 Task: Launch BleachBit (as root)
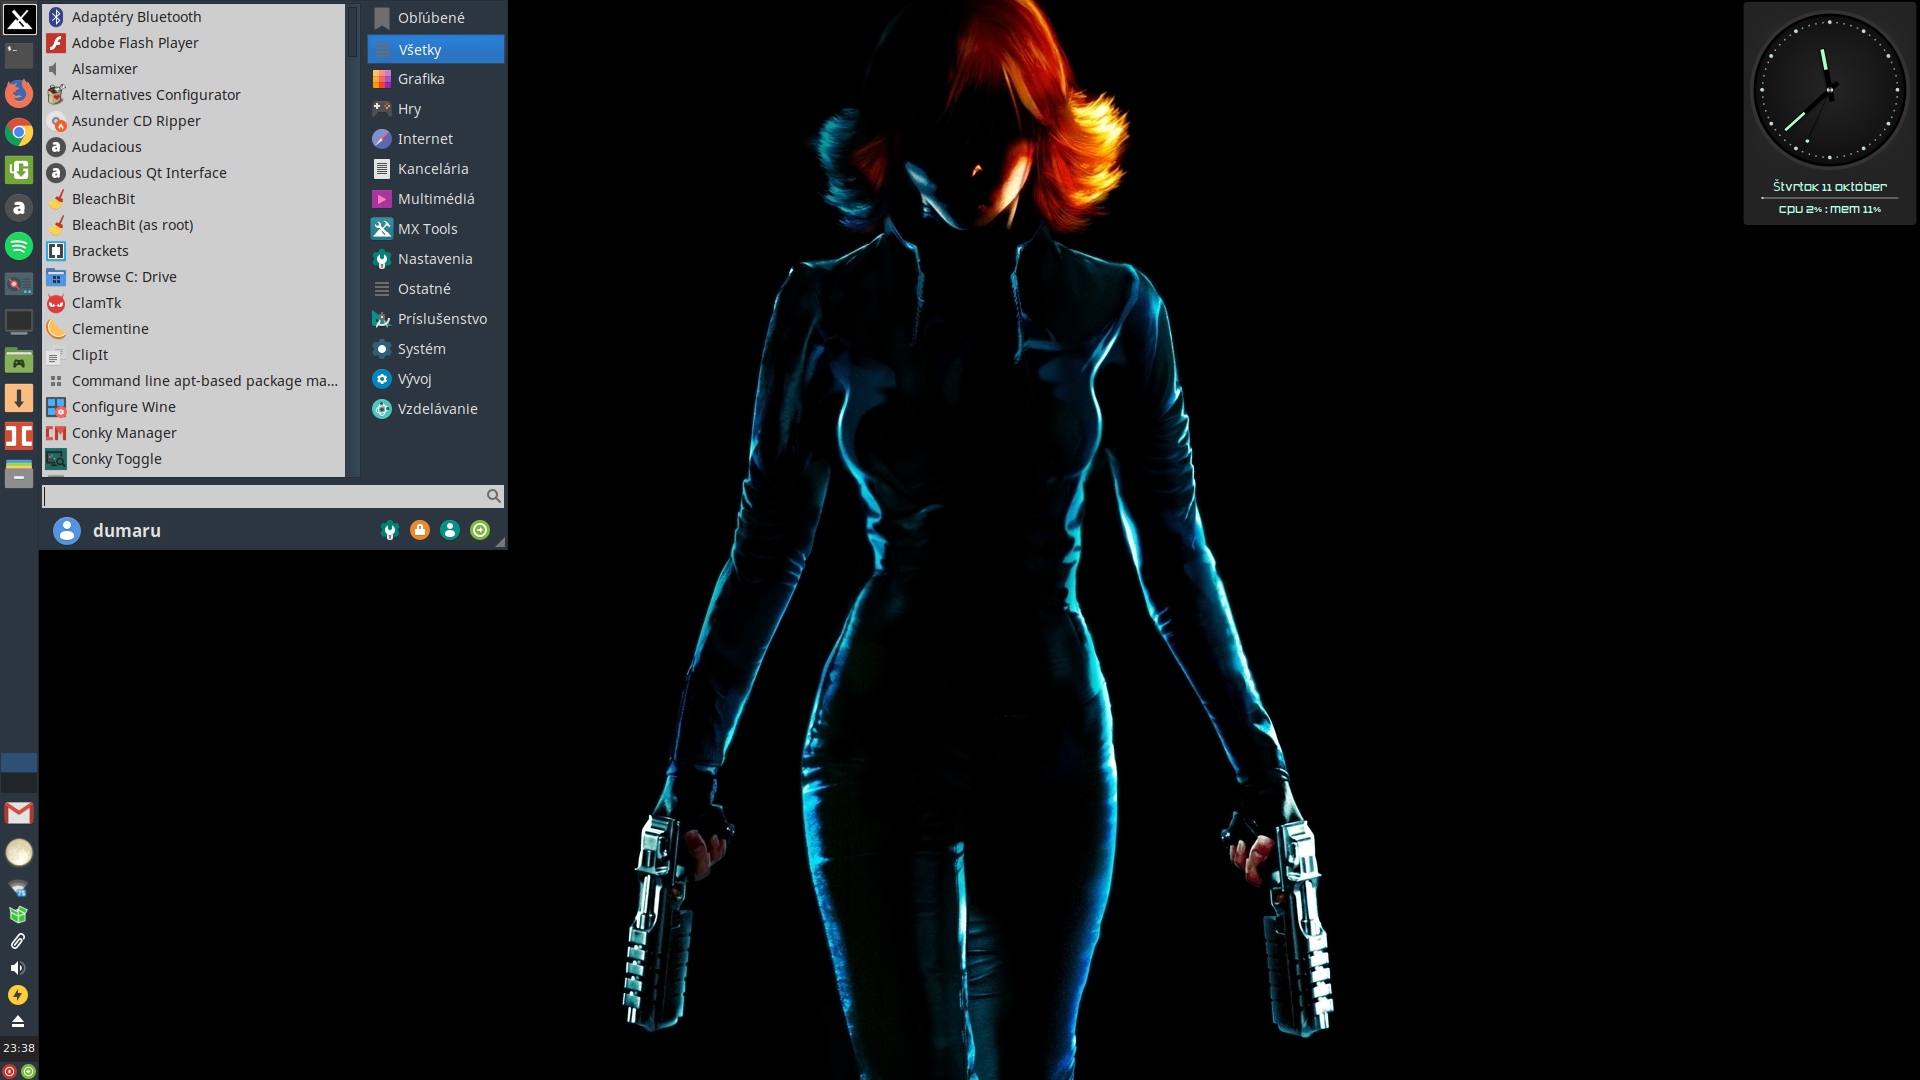point(132,225)
